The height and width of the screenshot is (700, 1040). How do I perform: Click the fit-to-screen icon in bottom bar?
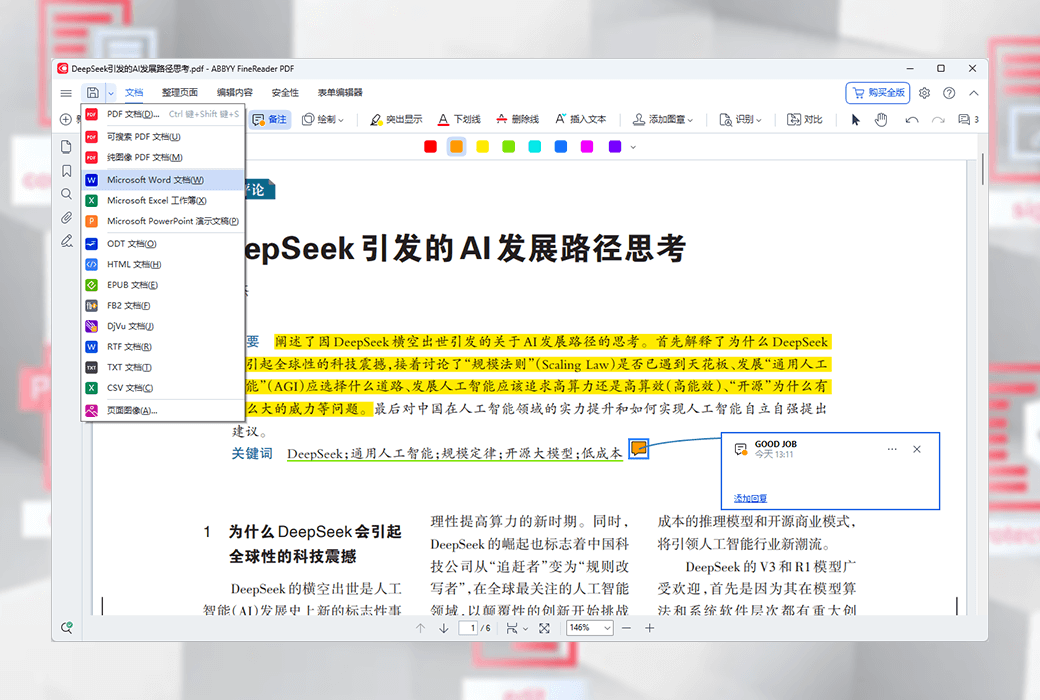tap(544, 628)
